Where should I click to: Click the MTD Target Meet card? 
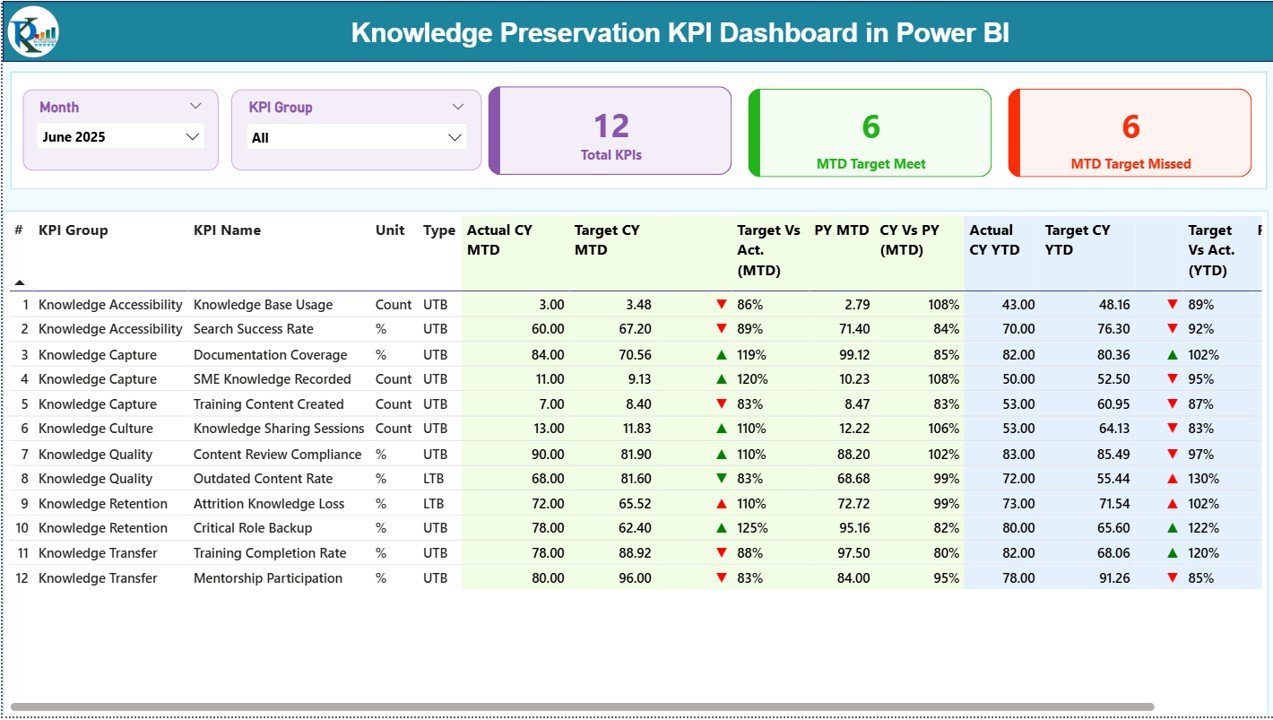point(870,133)
